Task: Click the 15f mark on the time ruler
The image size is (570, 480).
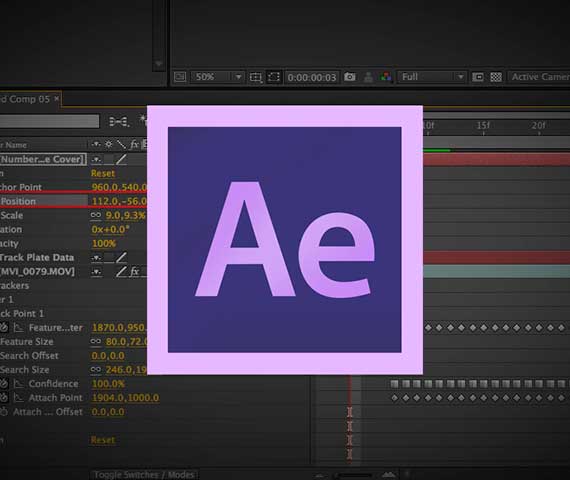Action: [x=483, y=126]
